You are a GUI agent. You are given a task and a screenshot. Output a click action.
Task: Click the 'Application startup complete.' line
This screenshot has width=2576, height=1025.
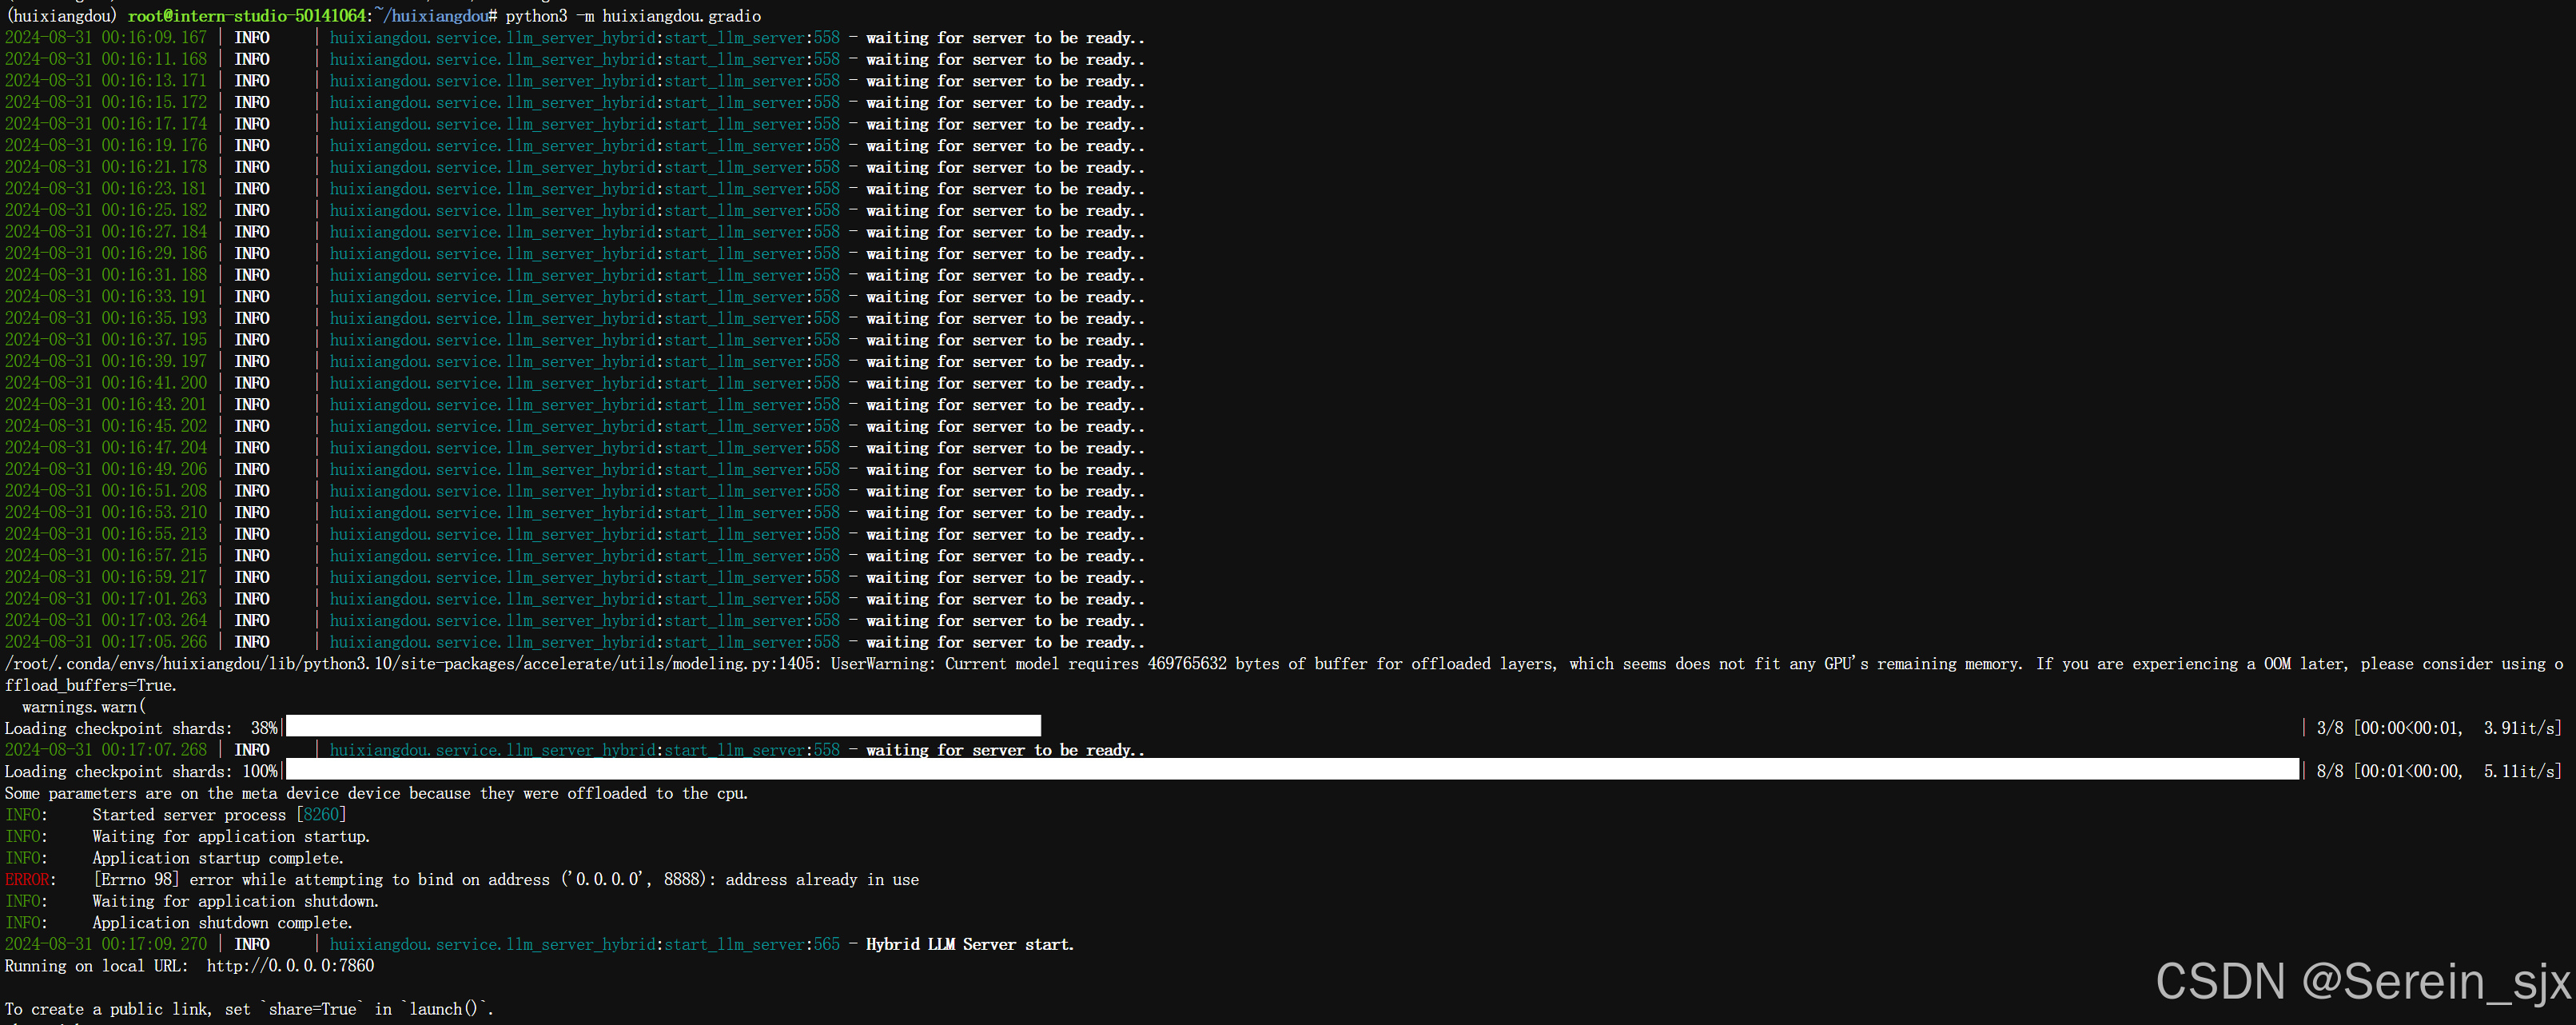pyautogui.click(x=217, y=858)
